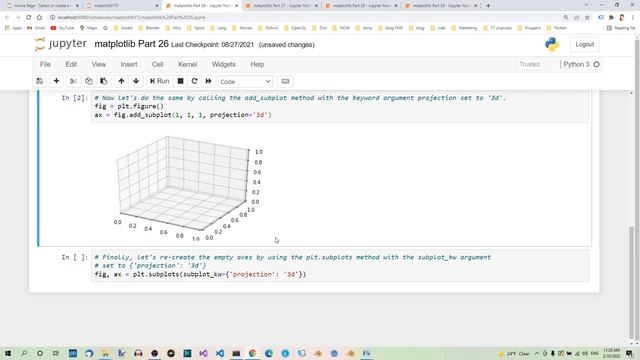The image size is (640, 360).
Task: Open the Movies bookmarks folder
Action: 242,28
